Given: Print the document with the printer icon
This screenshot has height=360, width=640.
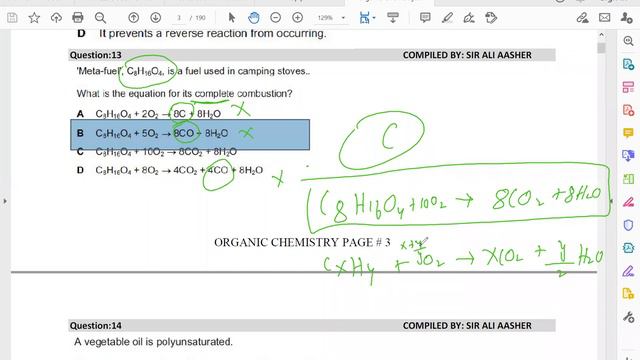Looking at the screenshot, I should click(x=78, y=18).
